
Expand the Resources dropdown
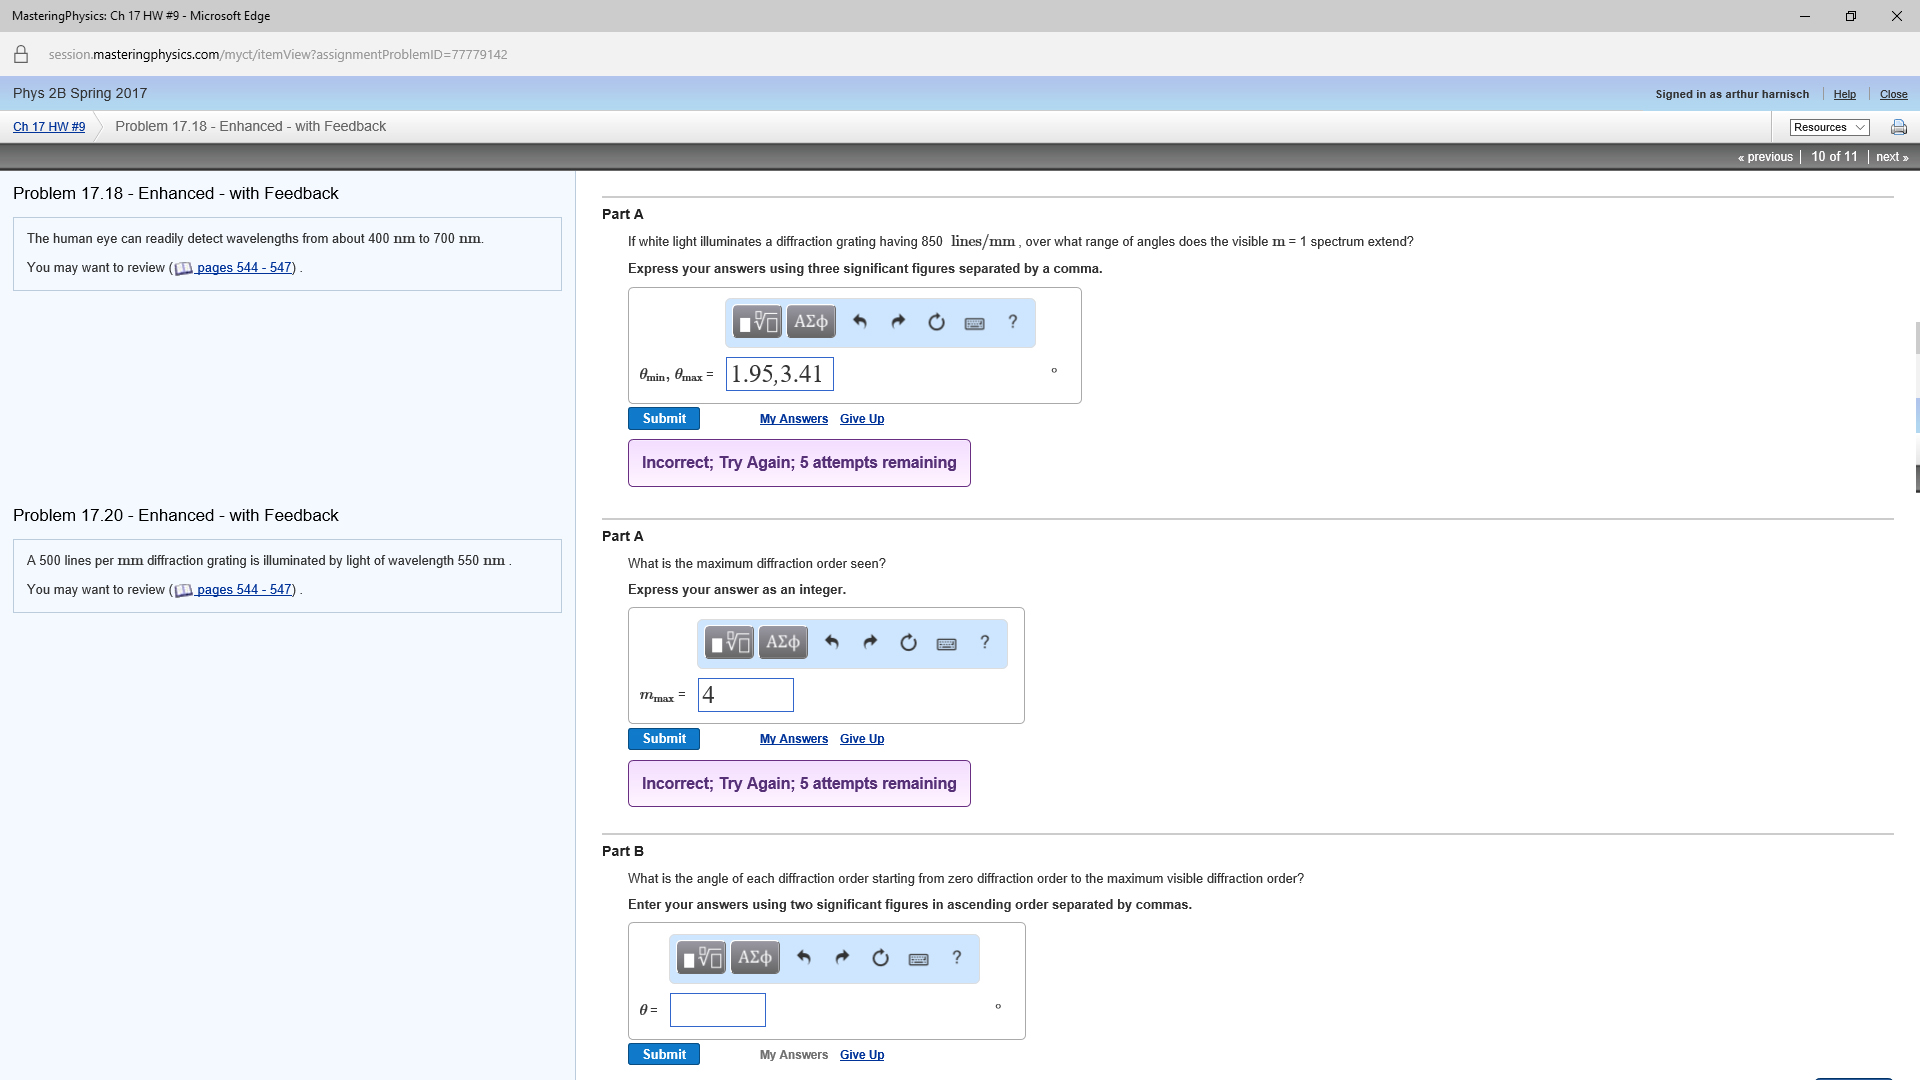[1829, 127]
